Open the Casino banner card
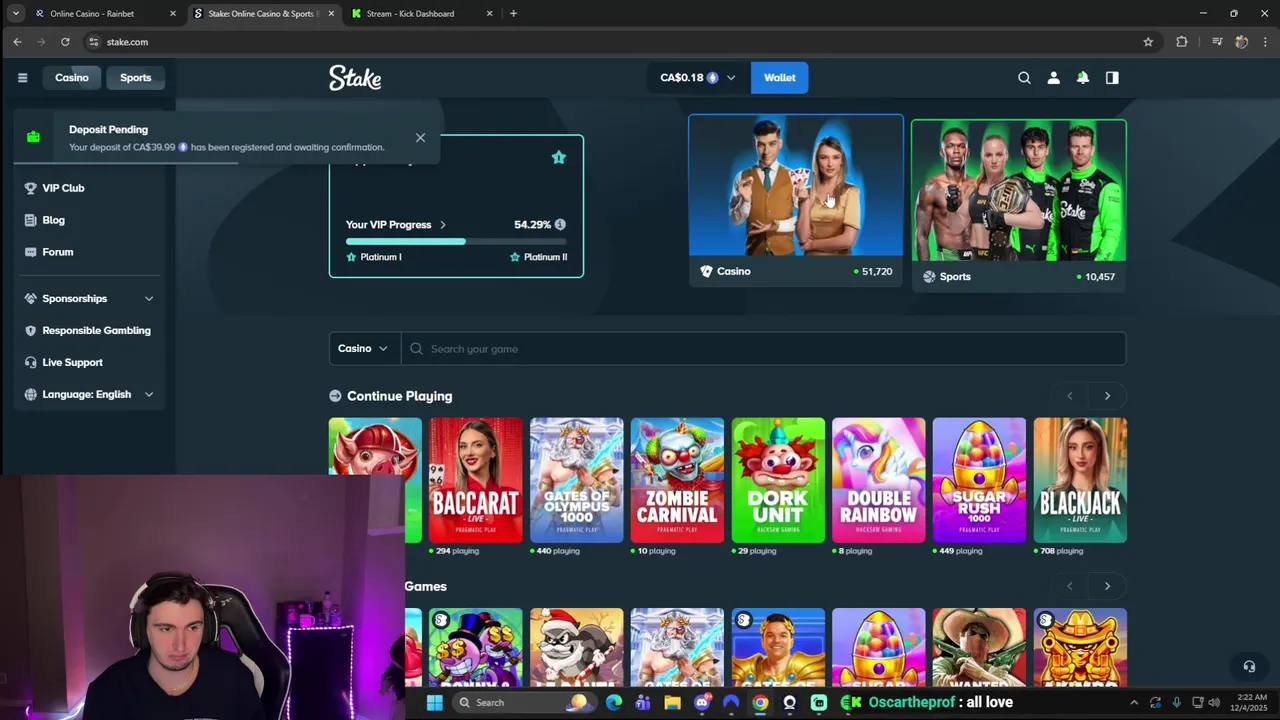1280x720 pixels. click(796, 199)
